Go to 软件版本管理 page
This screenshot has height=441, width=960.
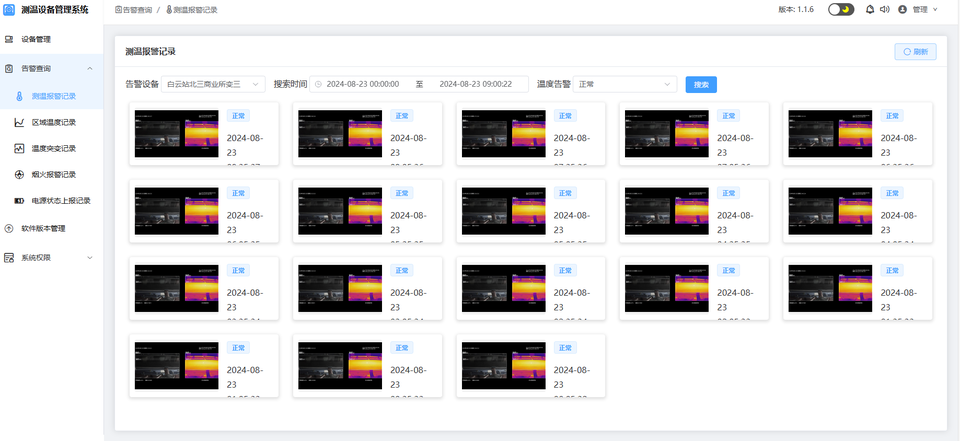point(43,228)
